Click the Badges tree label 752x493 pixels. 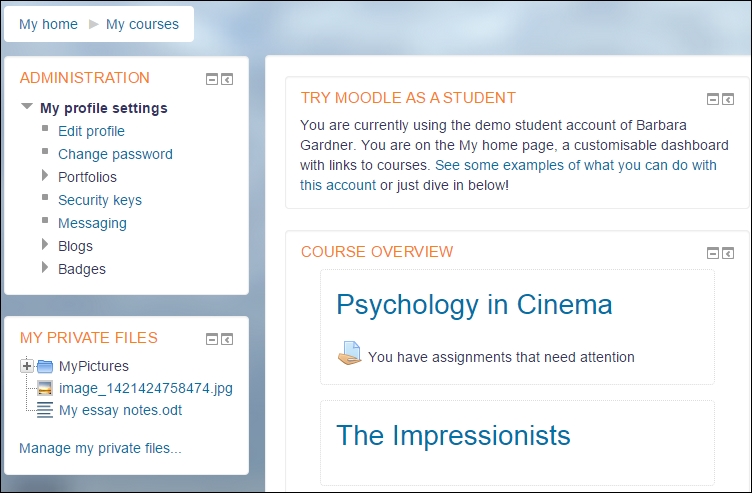point(82,269)
